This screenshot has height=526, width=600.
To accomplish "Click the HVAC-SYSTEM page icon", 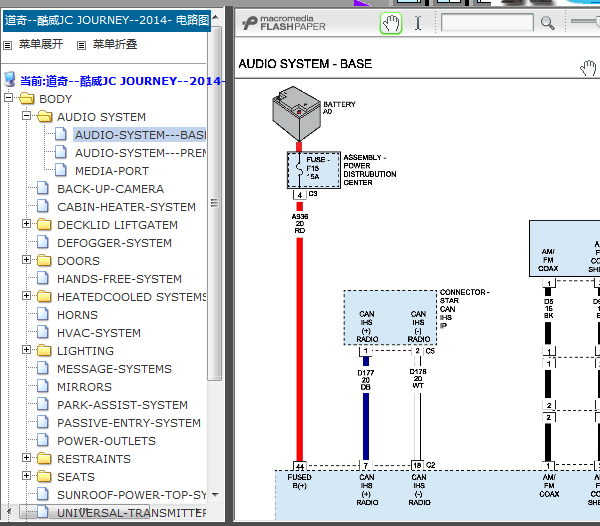I will 43,332.
